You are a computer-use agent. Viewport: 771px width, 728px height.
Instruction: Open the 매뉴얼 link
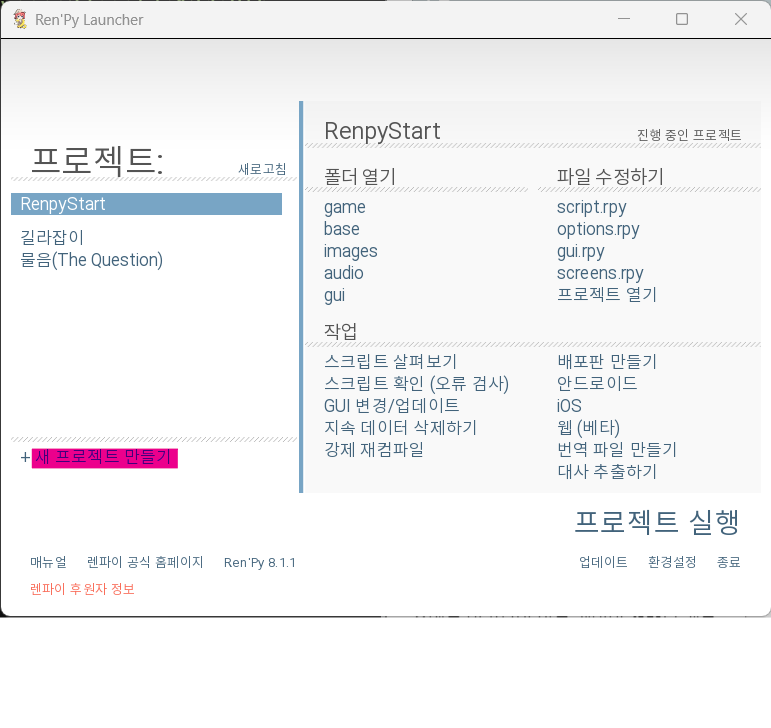(x=48, y=562)
